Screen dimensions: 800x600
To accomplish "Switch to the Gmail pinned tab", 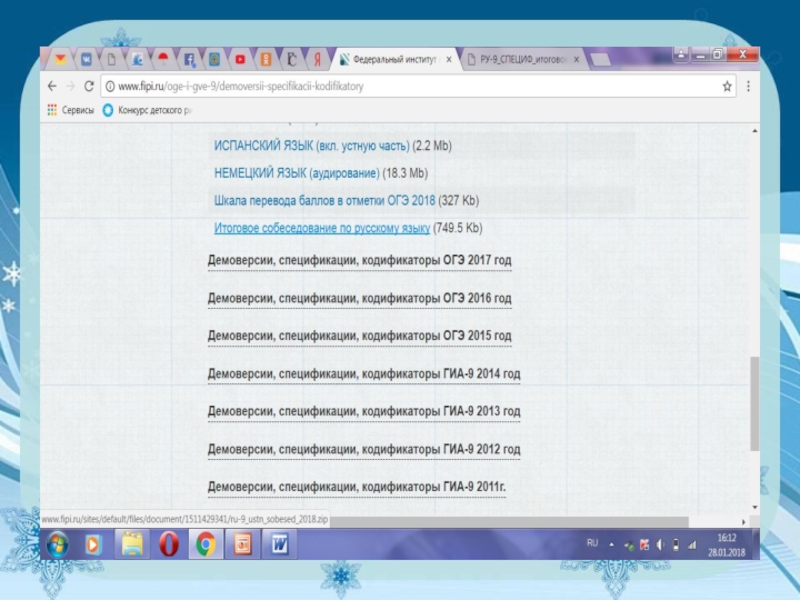I will (61, 60).
